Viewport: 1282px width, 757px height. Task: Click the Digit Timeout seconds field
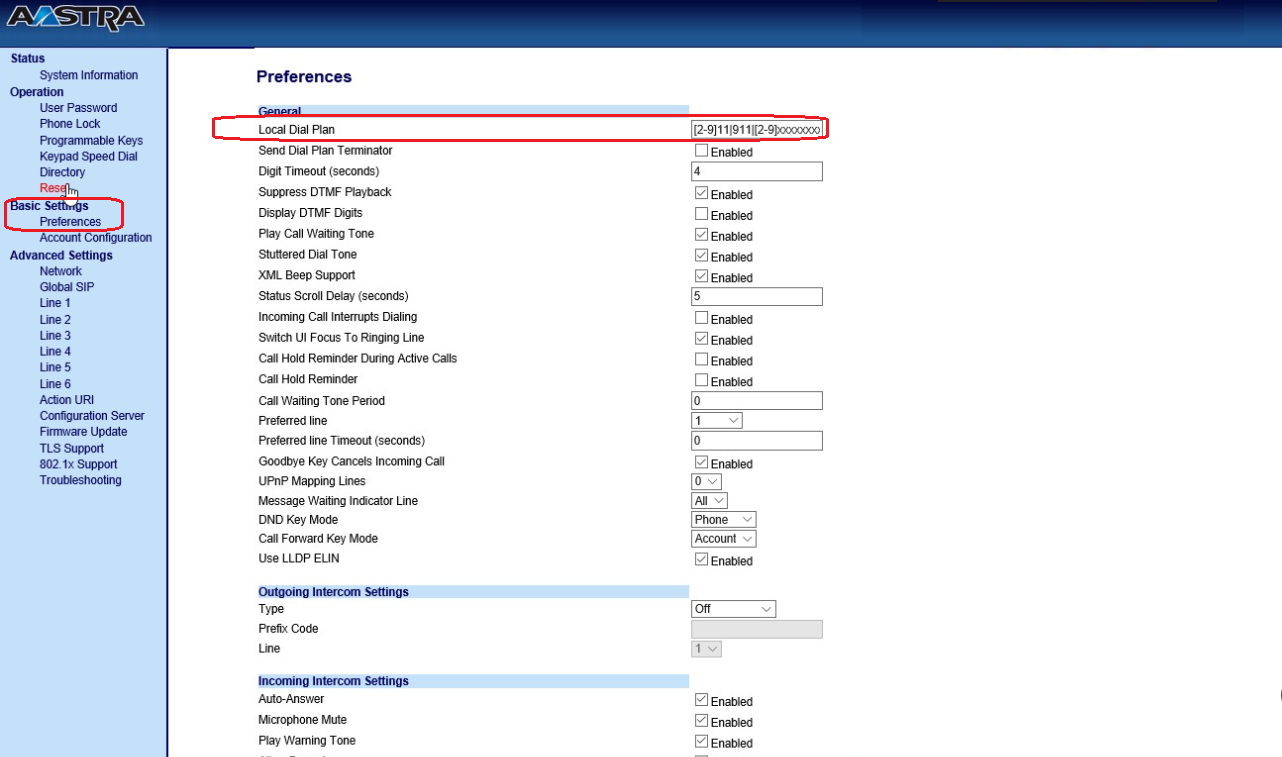(x=756, y=172)
